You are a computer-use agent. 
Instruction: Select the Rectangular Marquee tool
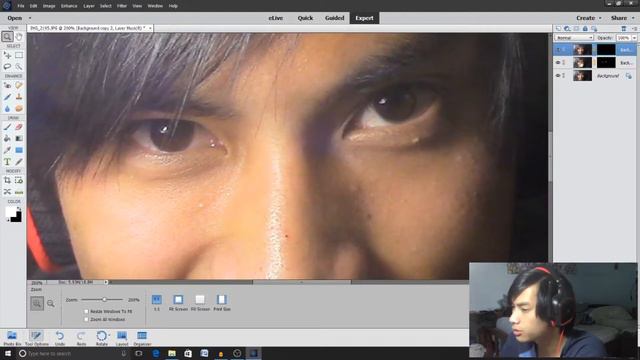[x=19, y=55]
